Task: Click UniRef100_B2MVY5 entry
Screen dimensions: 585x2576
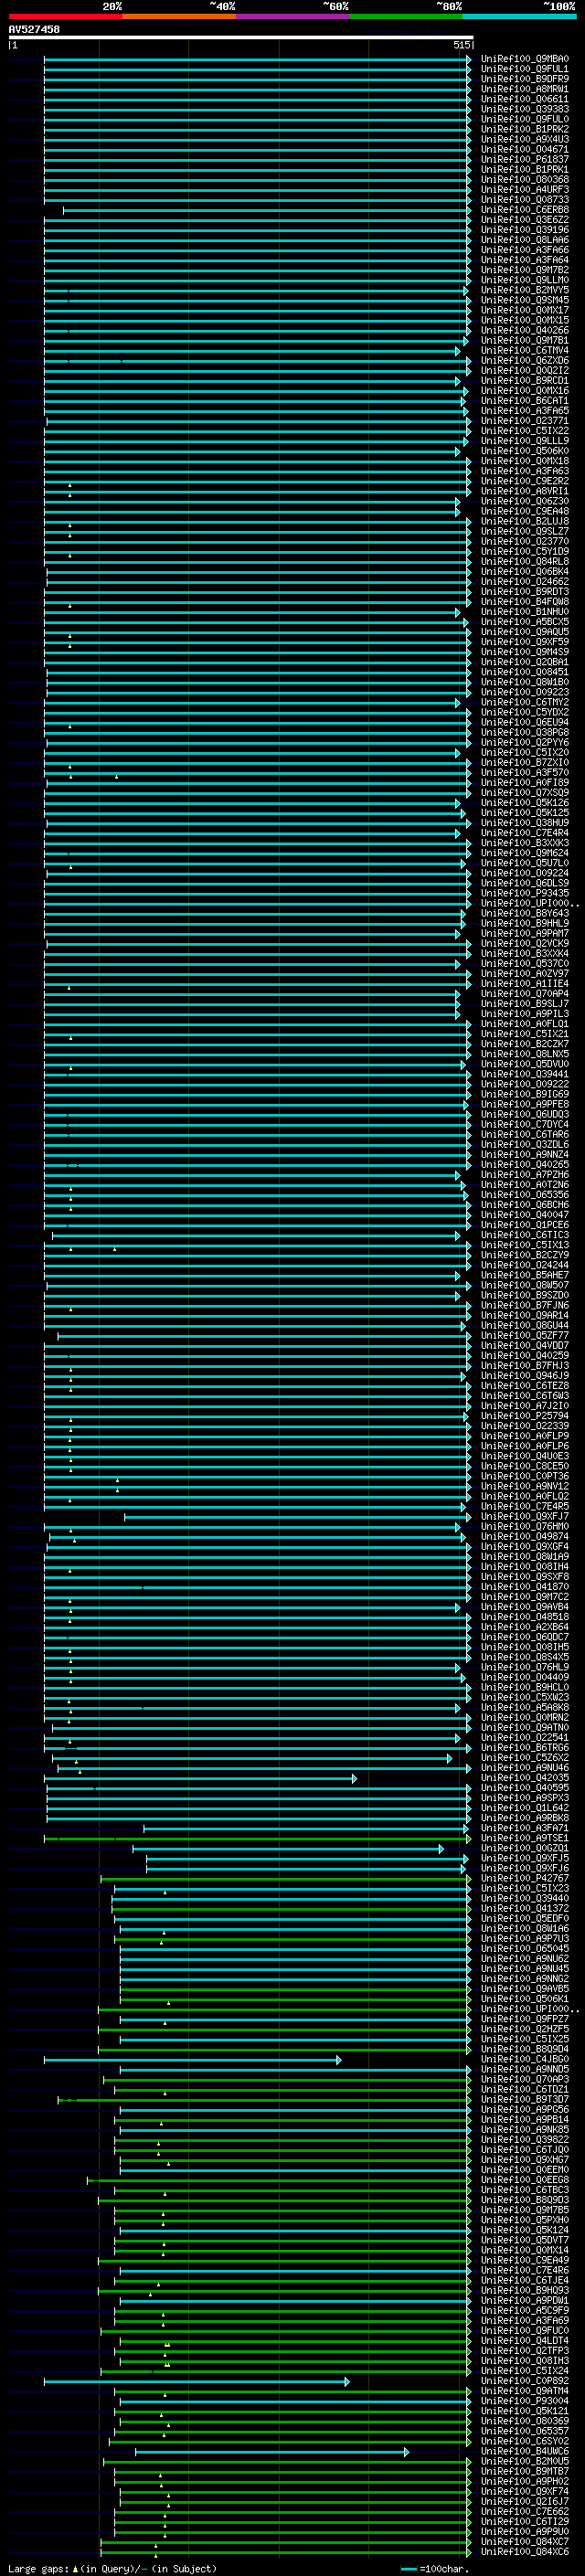Action: (x=525, y=290)
